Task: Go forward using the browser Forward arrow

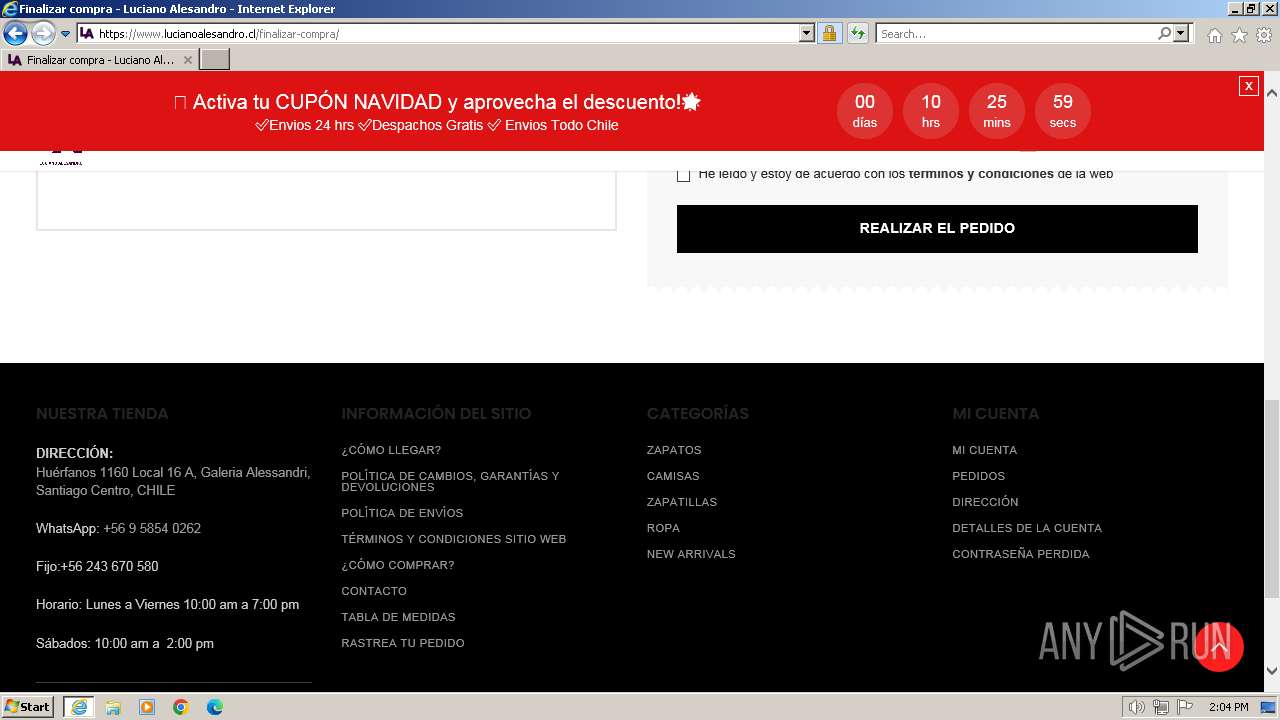Action: pyautogui.click(x=42, y=34)
